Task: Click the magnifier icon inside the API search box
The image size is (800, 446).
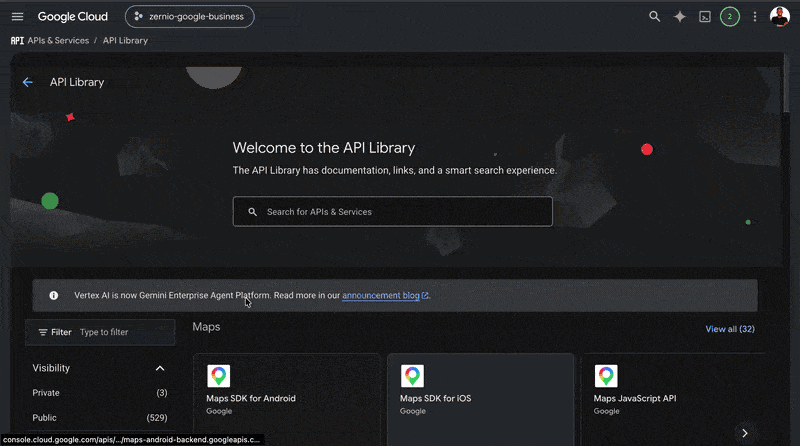Action: [253, 212]
